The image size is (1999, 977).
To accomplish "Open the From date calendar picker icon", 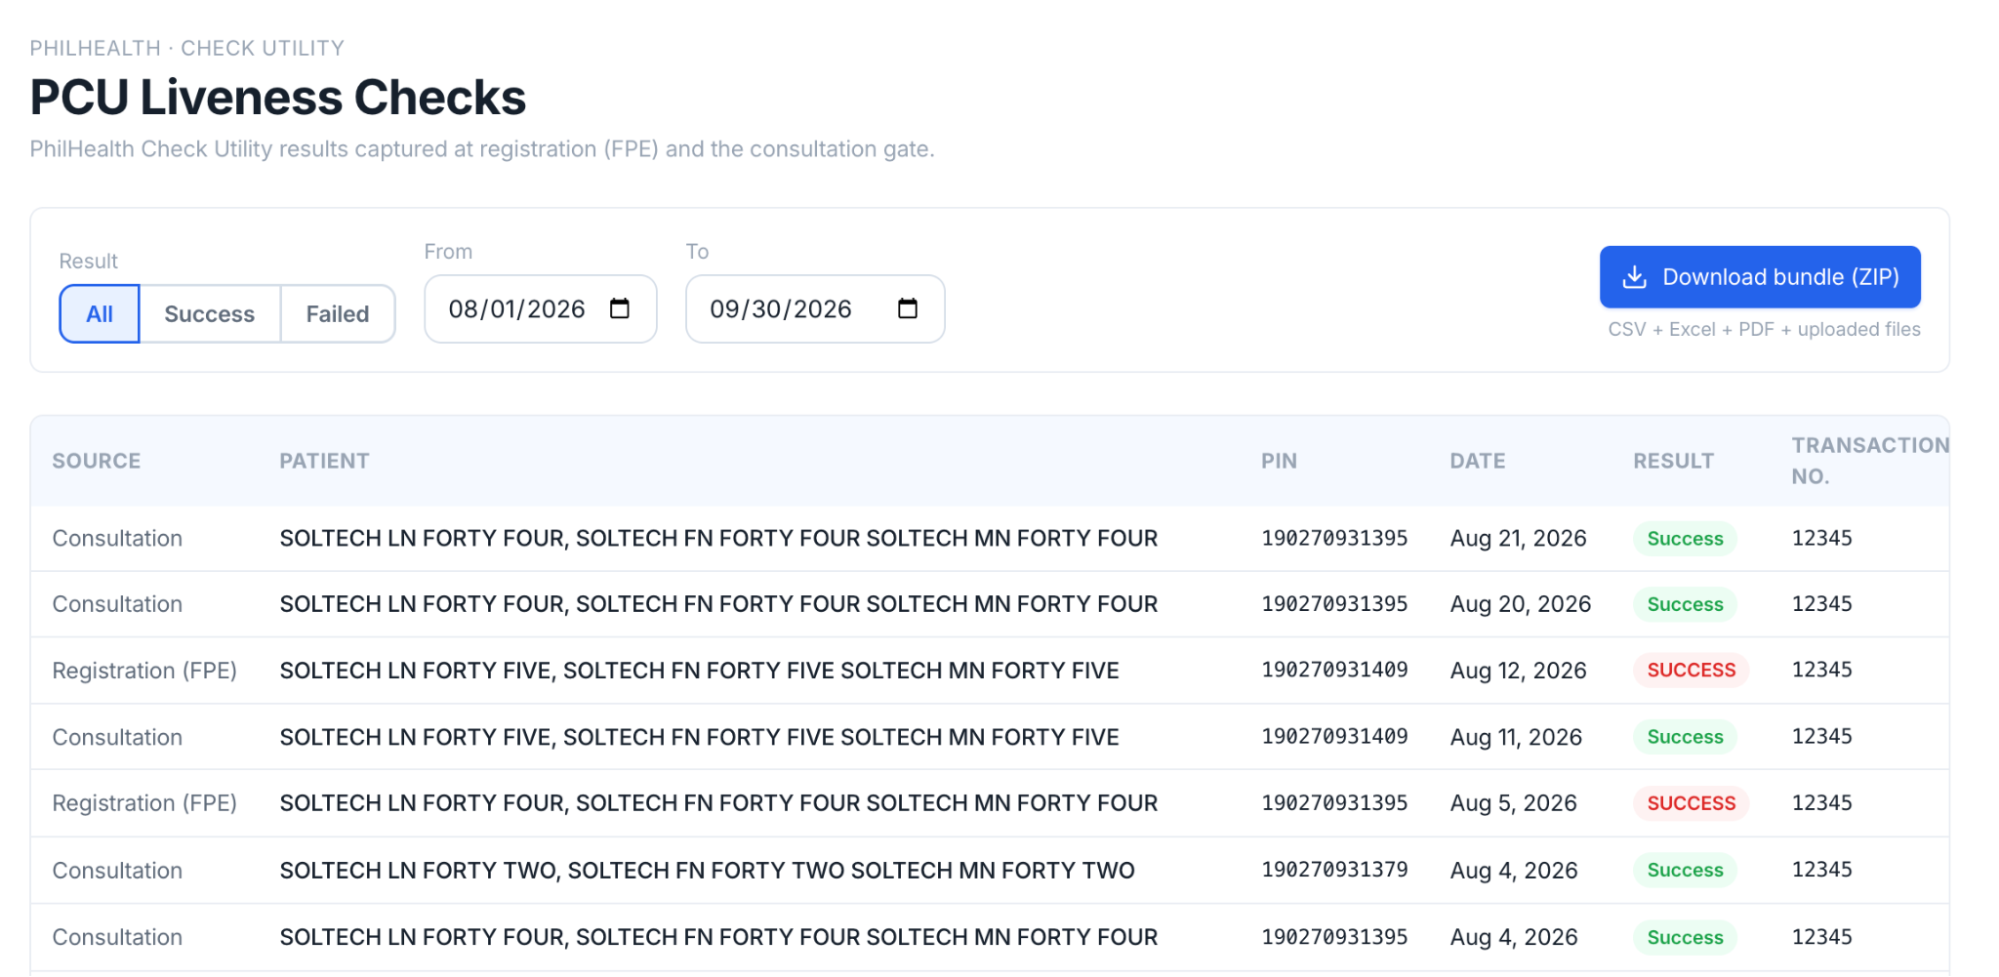I will (x=620, y=309).
